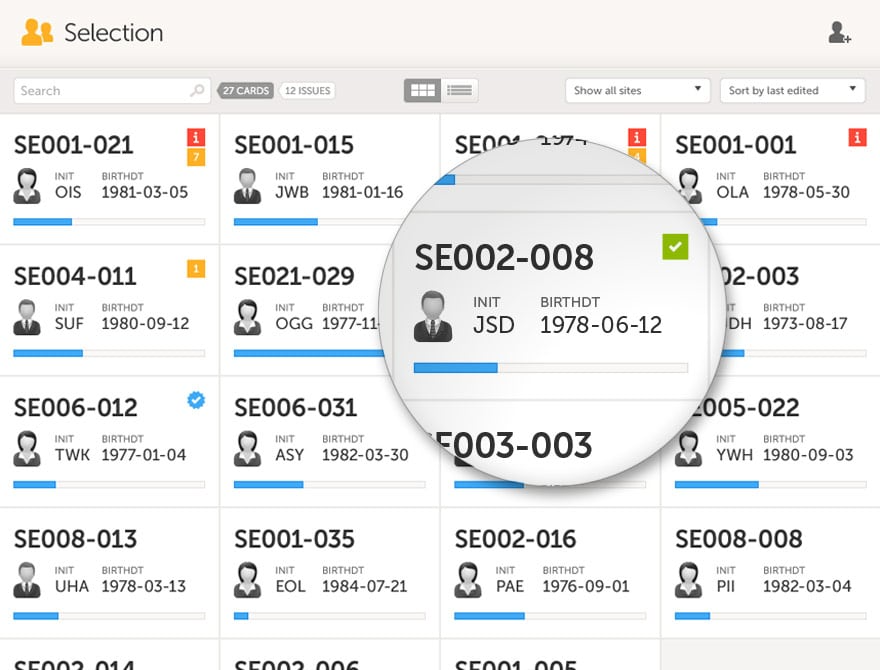The image size is (880, 670).
Task: Click male avatar on SE002-008 card
Action: (433, 316)
